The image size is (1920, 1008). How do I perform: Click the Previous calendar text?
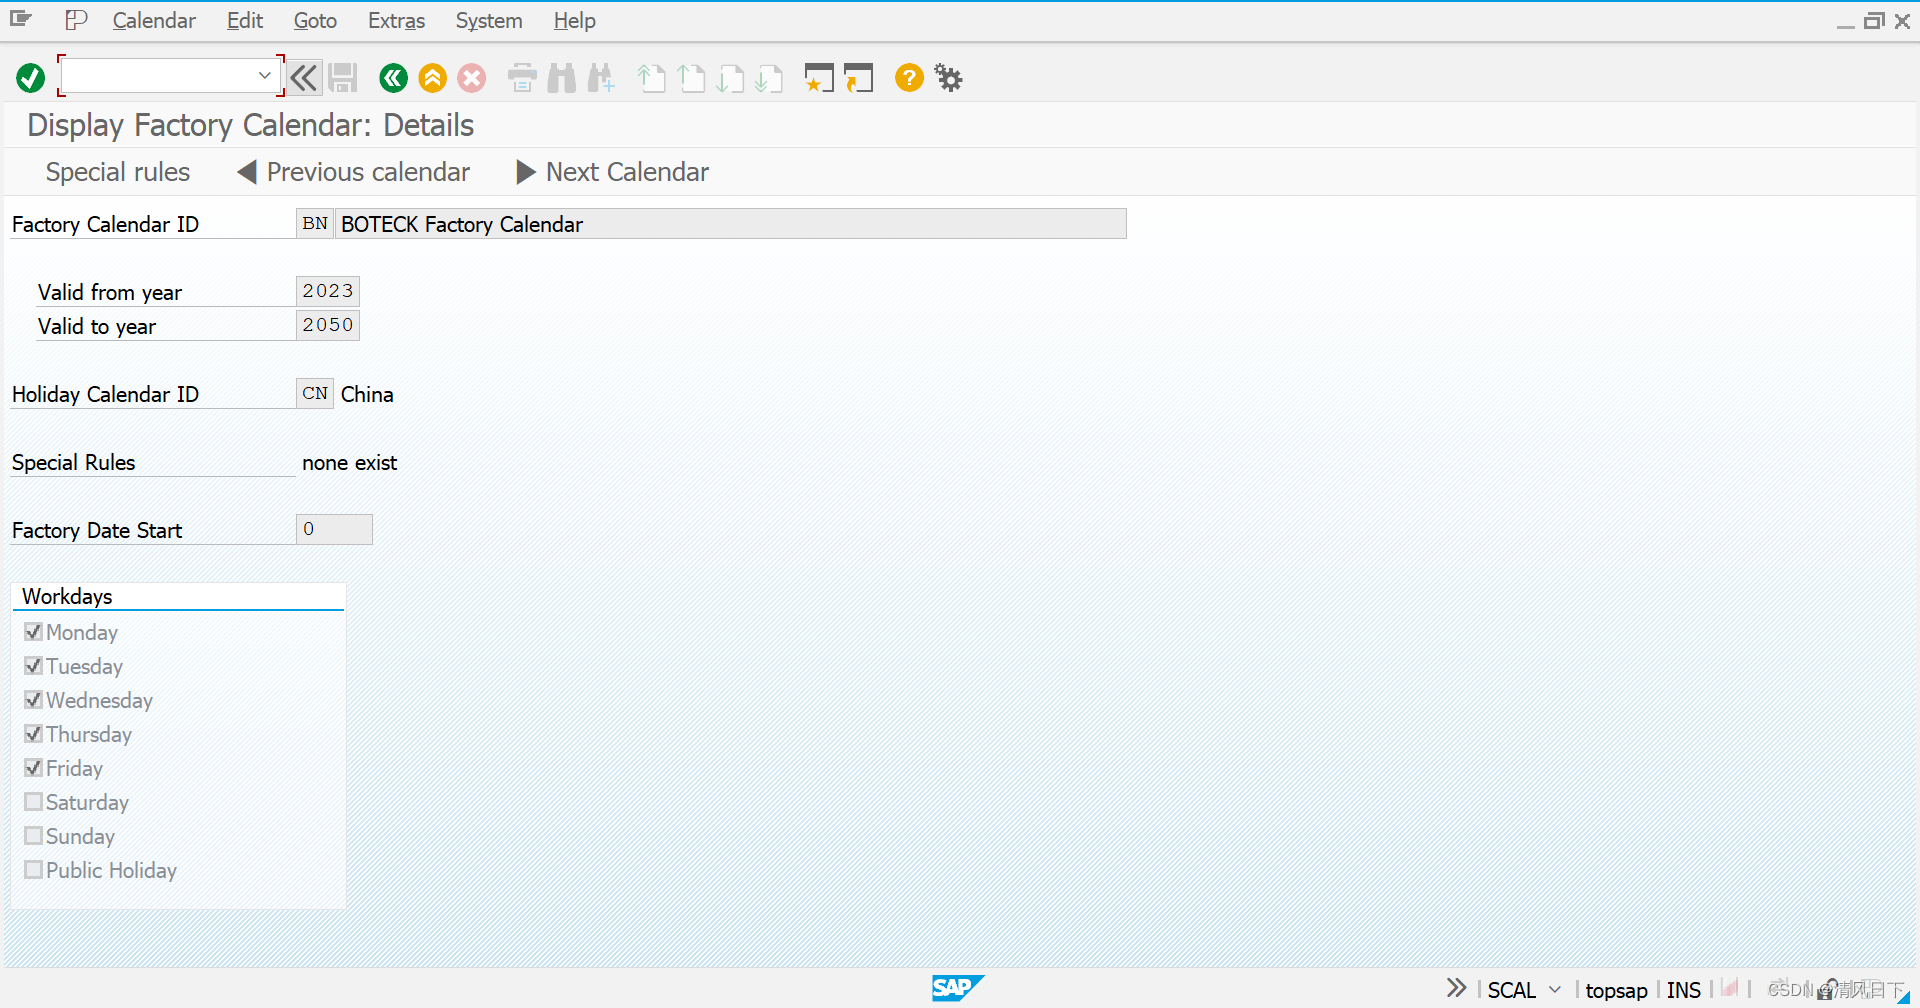pyautogui.click(x=368, y=172)
